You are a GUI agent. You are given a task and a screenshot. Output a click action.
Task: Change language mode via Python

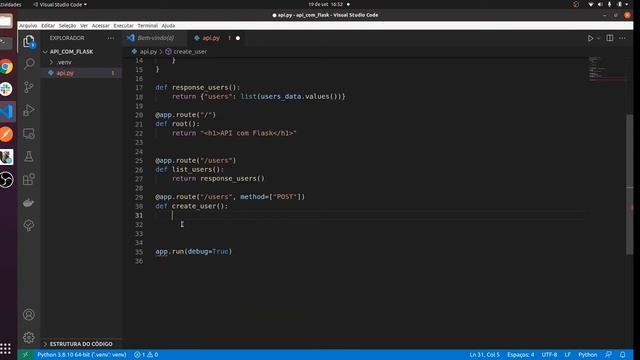pos(587,355)
